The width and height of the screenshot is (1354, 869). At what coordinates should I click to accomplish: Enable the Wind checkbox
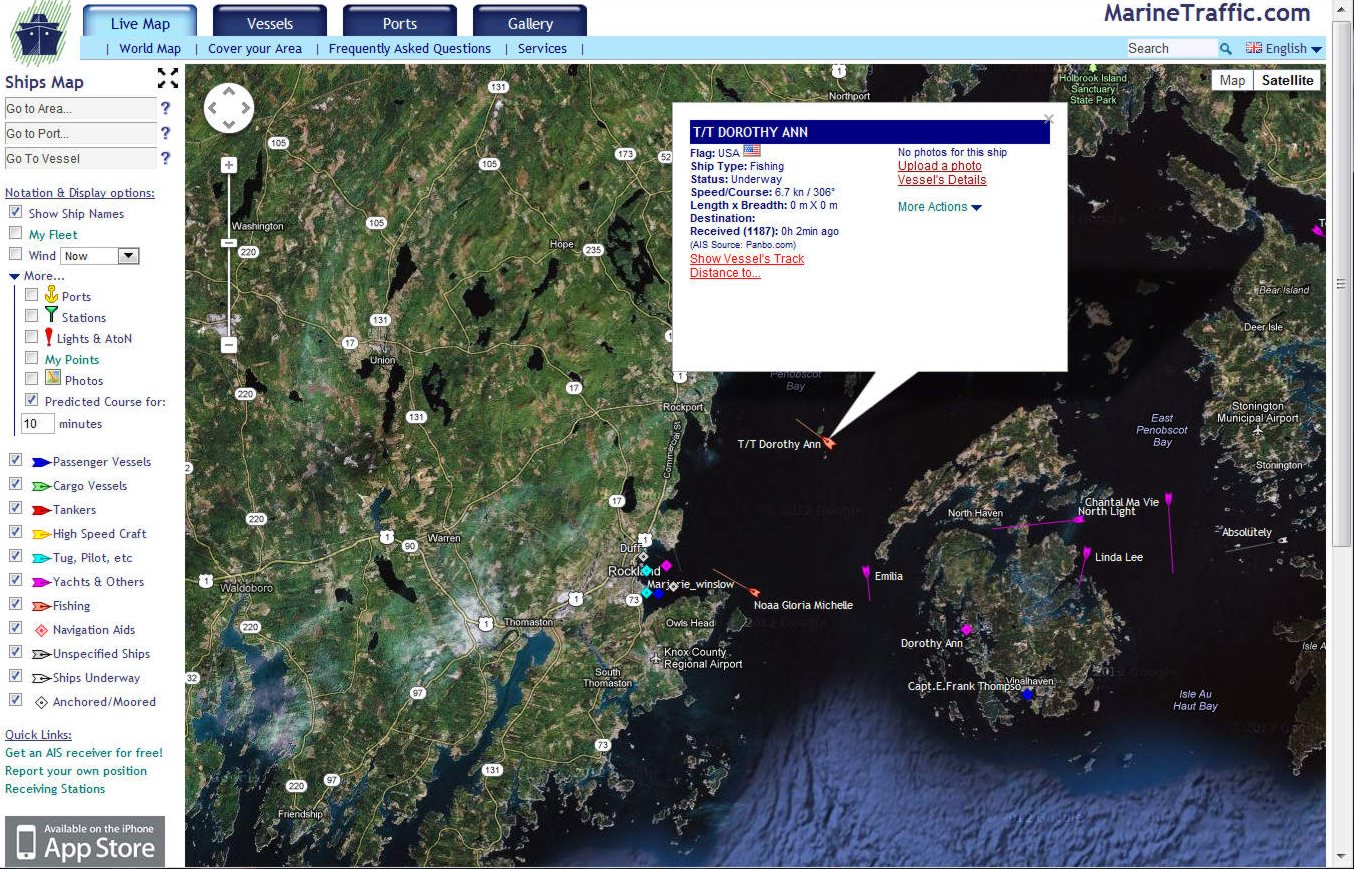coord(16,254)
